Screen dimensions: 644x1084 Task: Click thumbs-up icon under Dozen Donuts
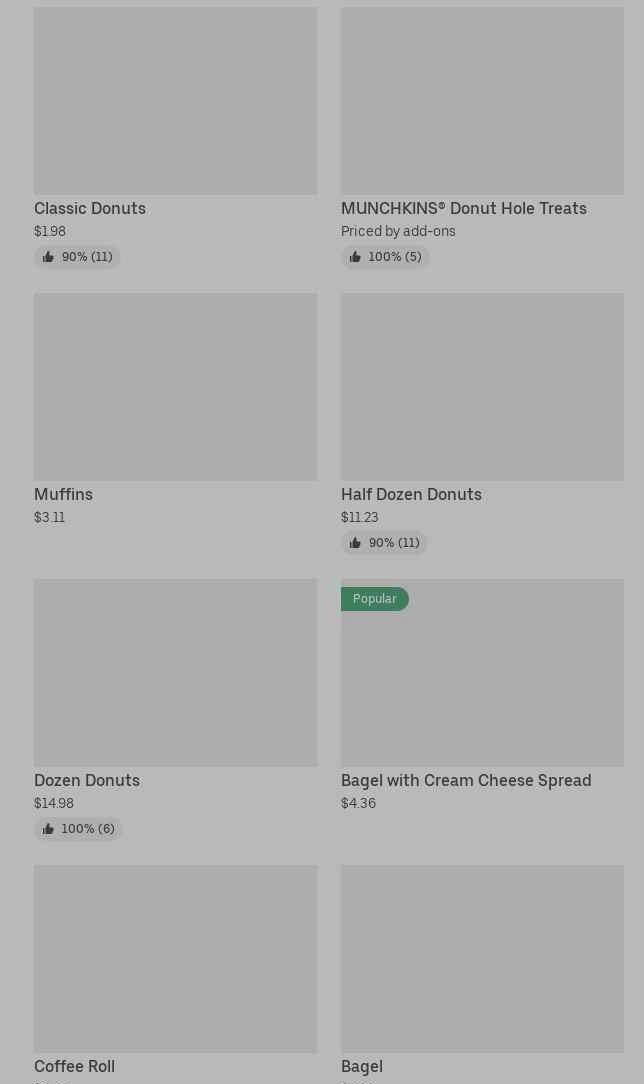[x=48, y=829]
